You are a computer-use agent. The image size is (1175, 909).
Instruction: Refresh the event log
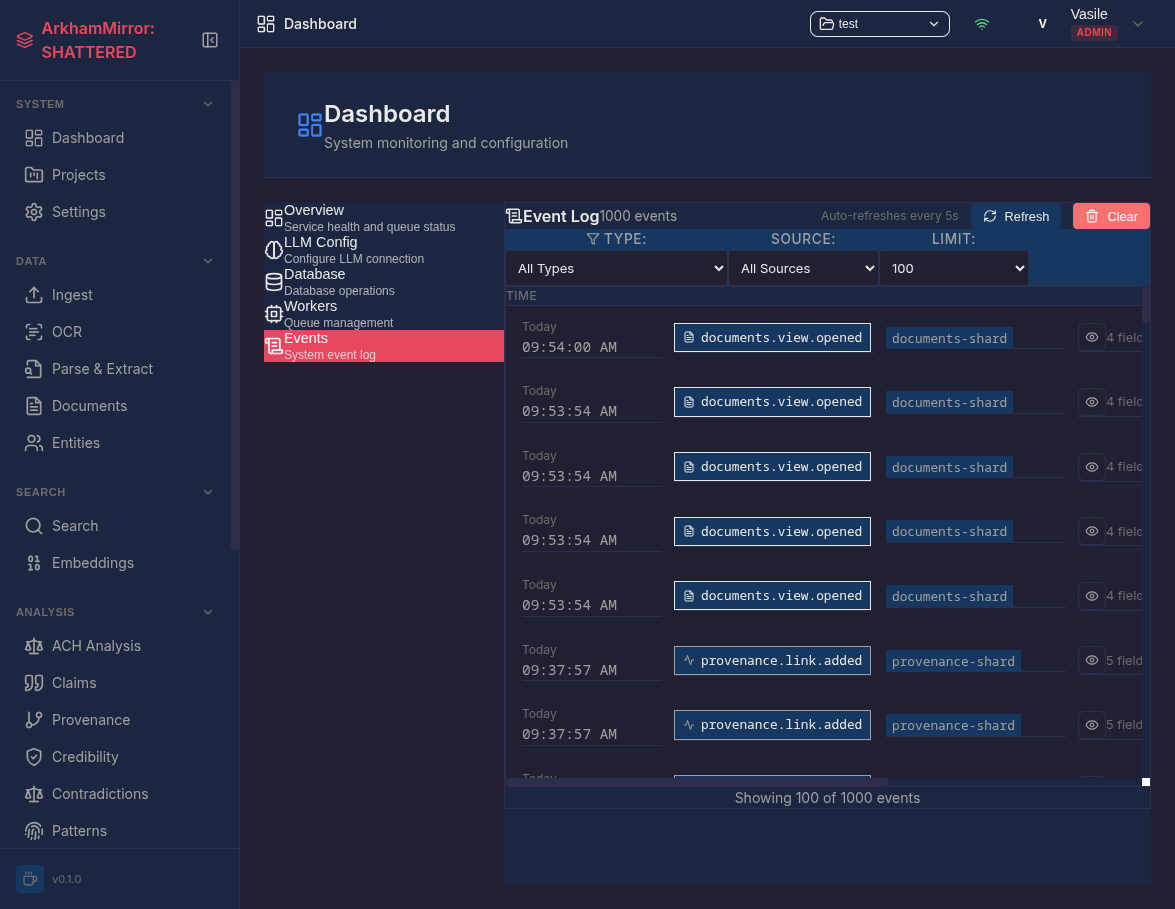1016,217
